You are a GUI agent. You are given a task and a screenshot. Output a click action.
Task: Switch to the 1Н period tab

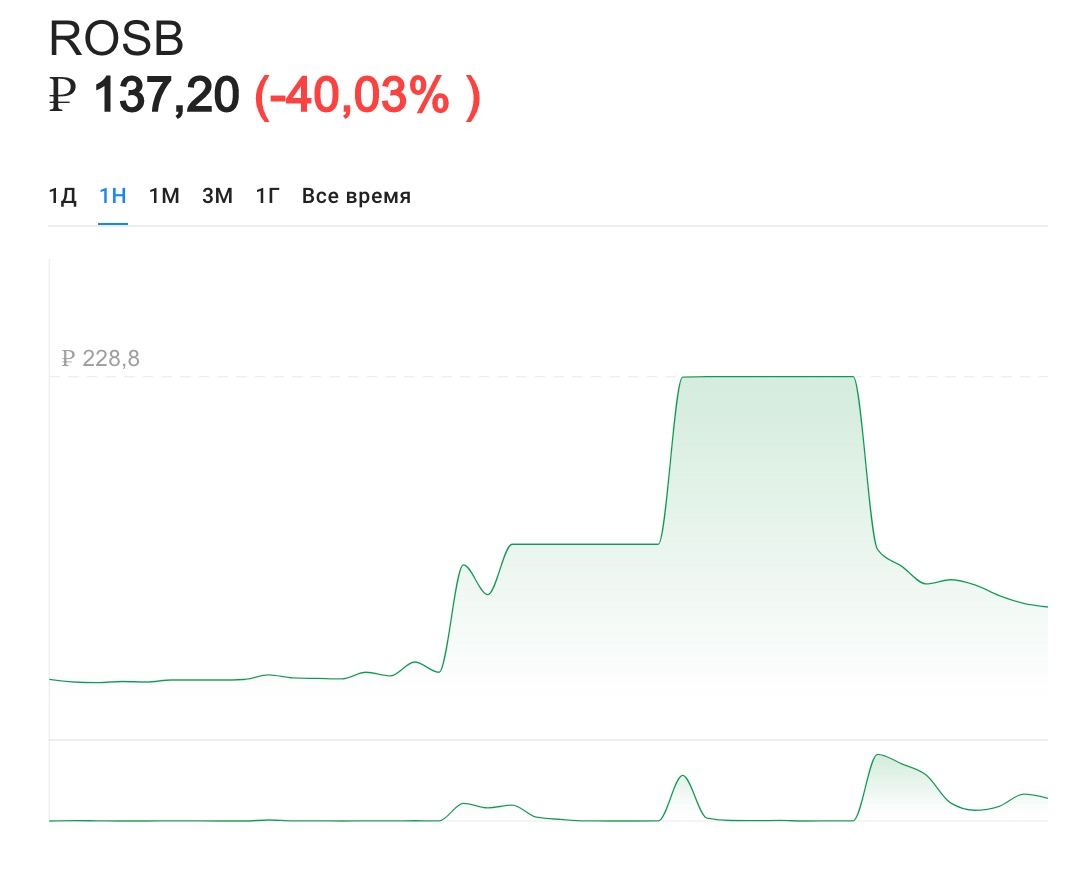(112, 196)
